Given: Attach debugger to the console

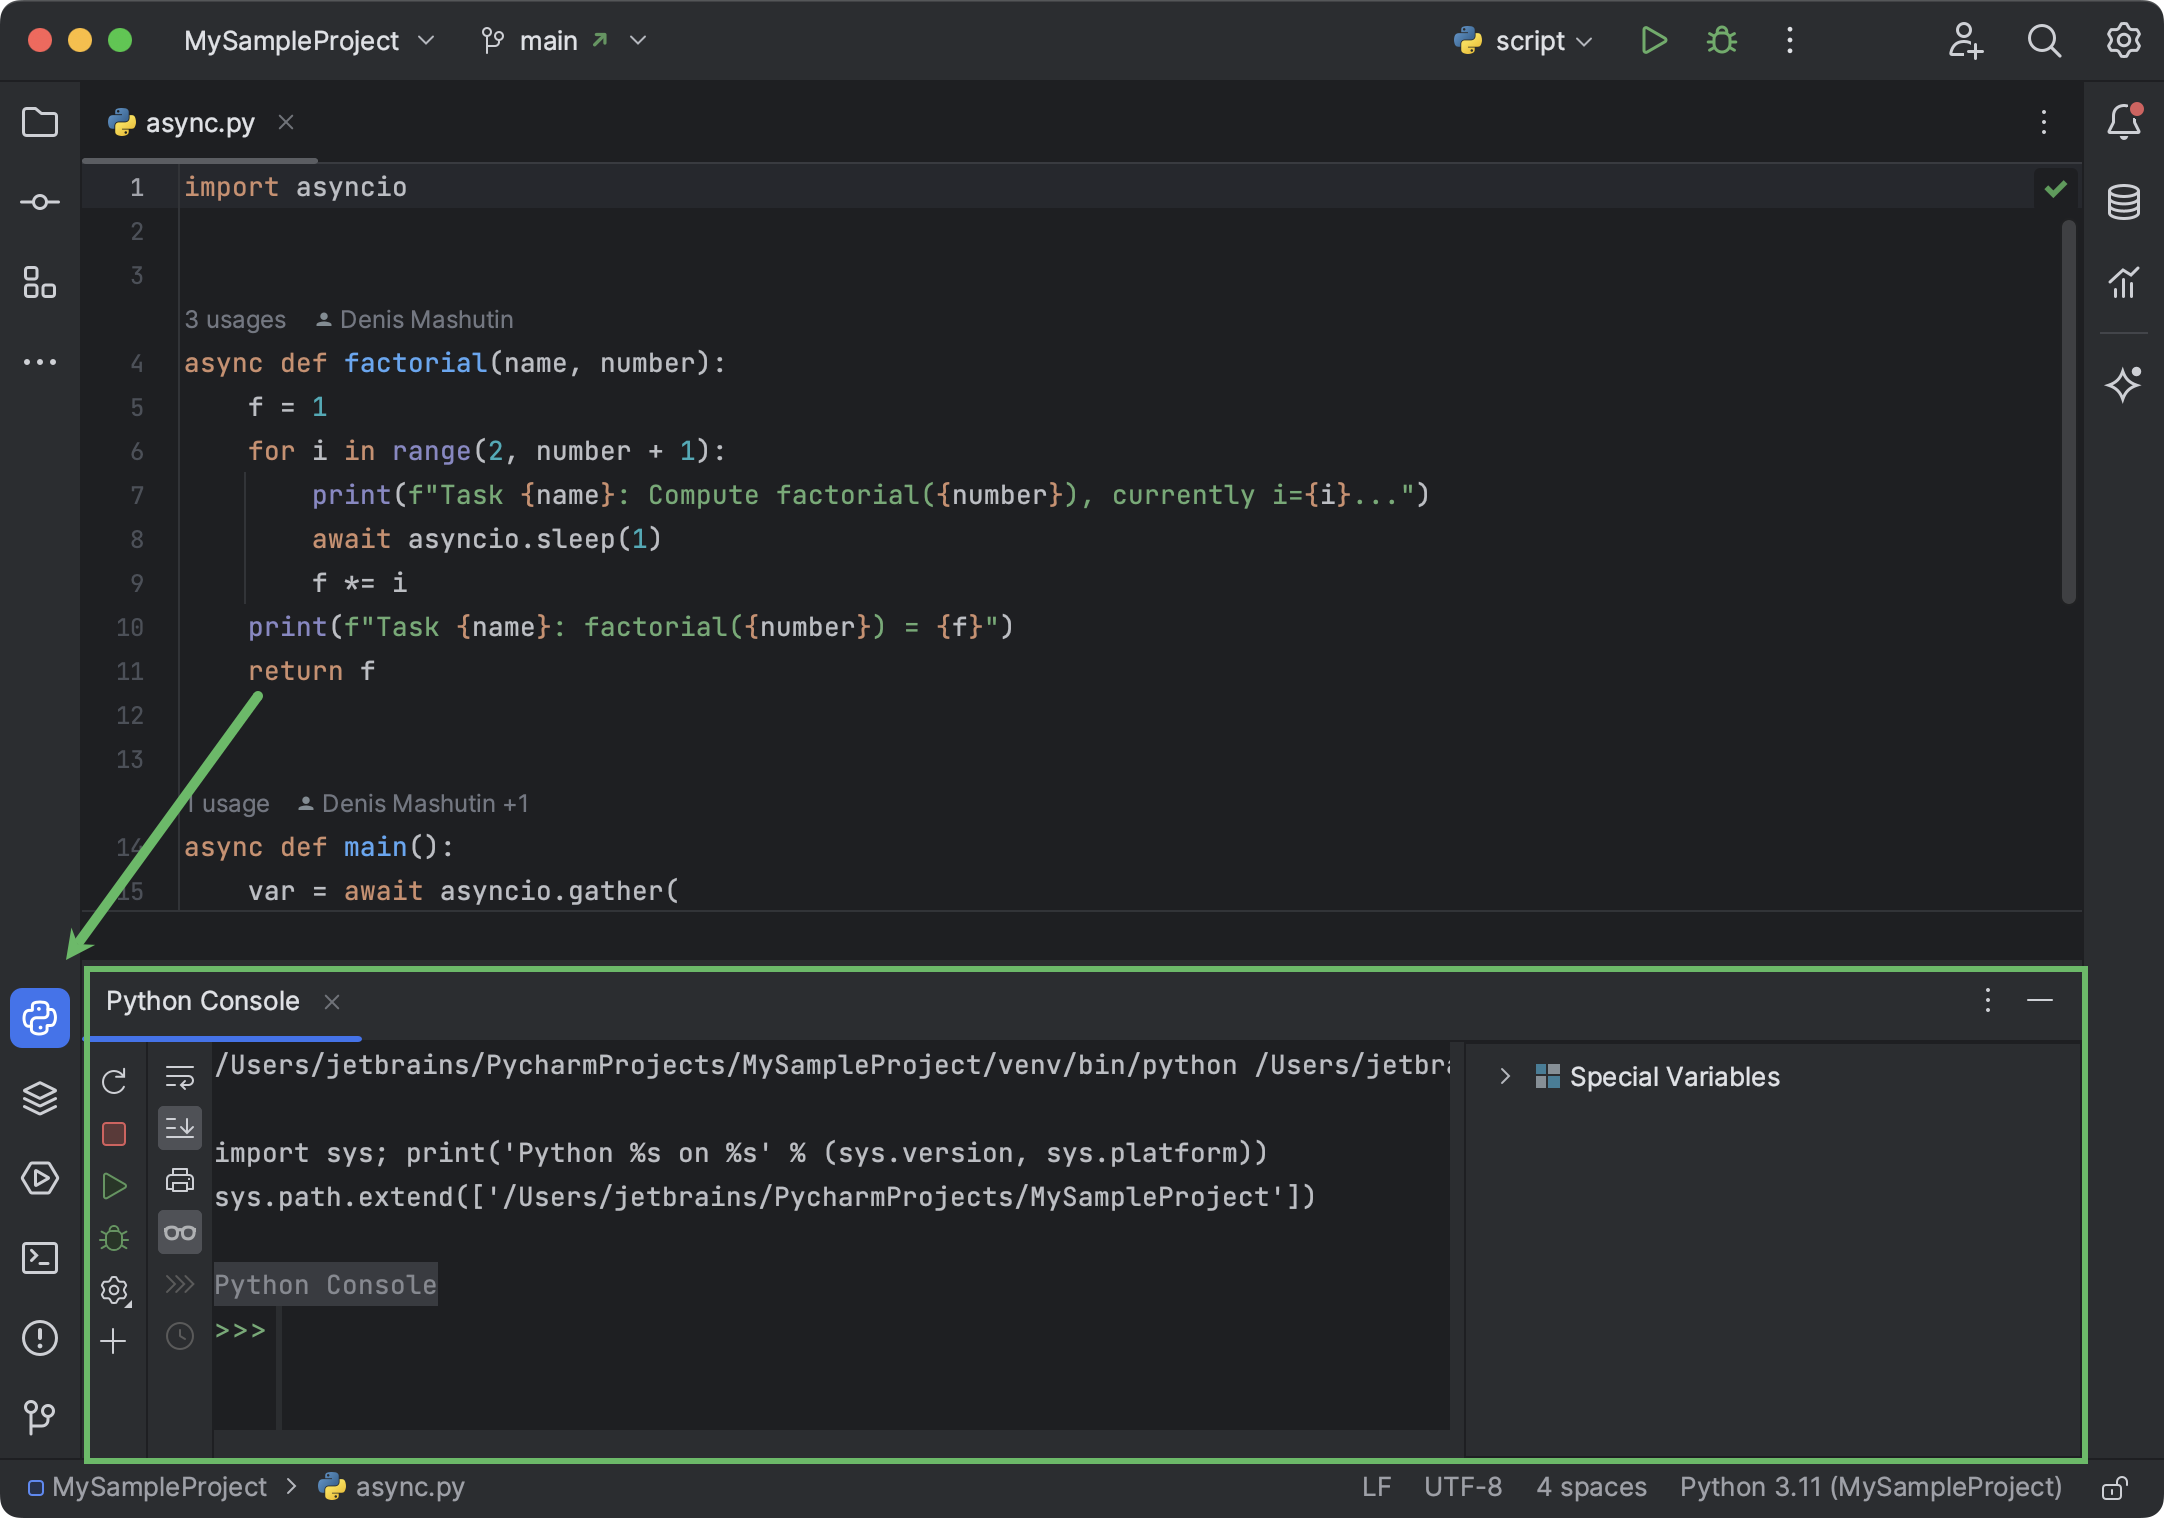Looking at the screenshot, I should tap(114, 1238).
